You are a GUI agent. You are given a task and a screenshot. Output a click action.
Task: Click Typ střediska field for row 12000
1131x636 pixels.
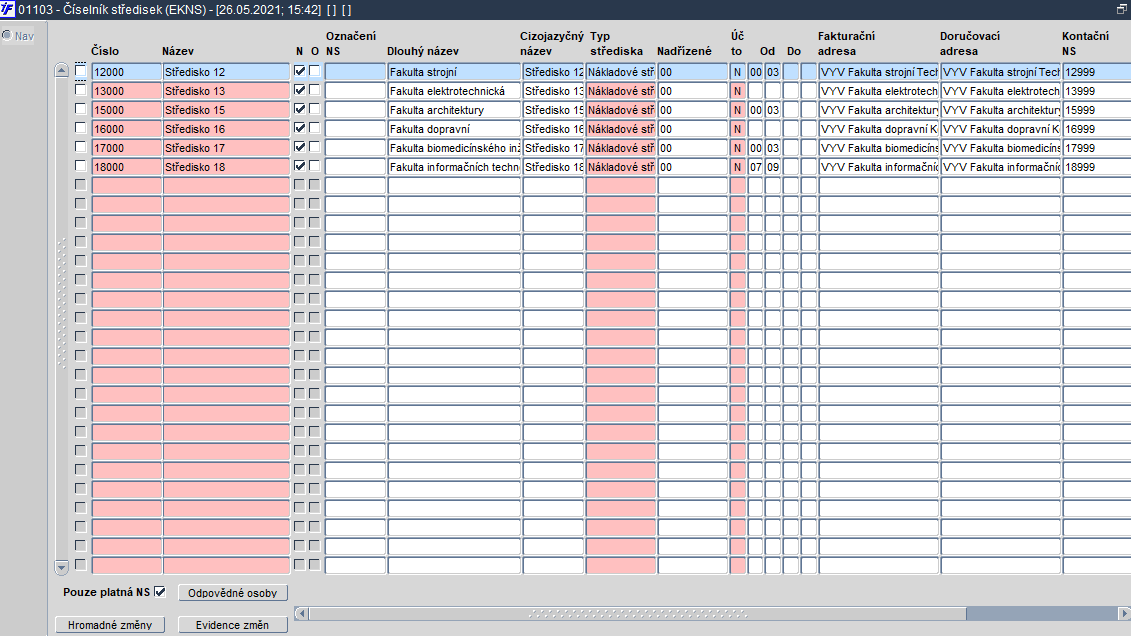pos(620,71)
